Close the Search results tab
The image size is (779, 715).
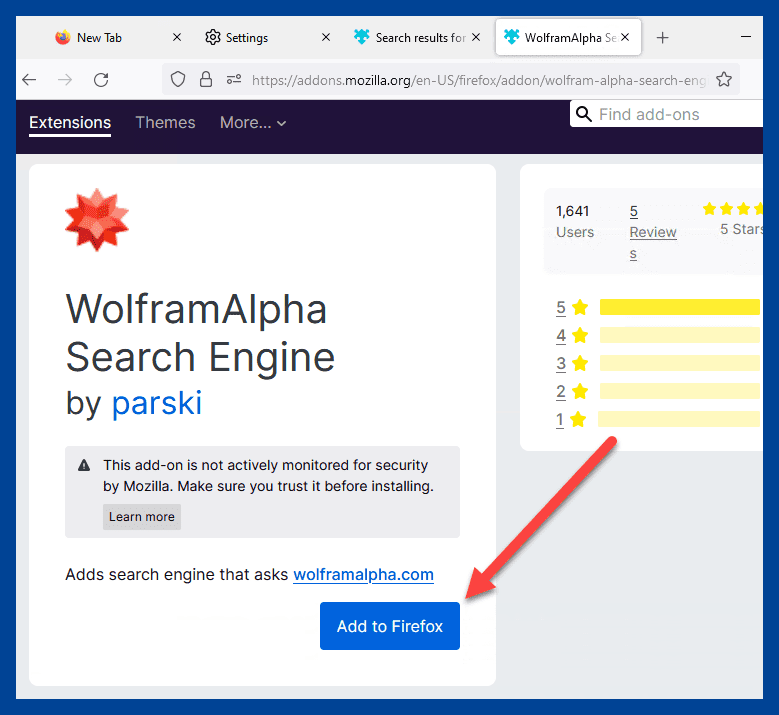(476, 37)
